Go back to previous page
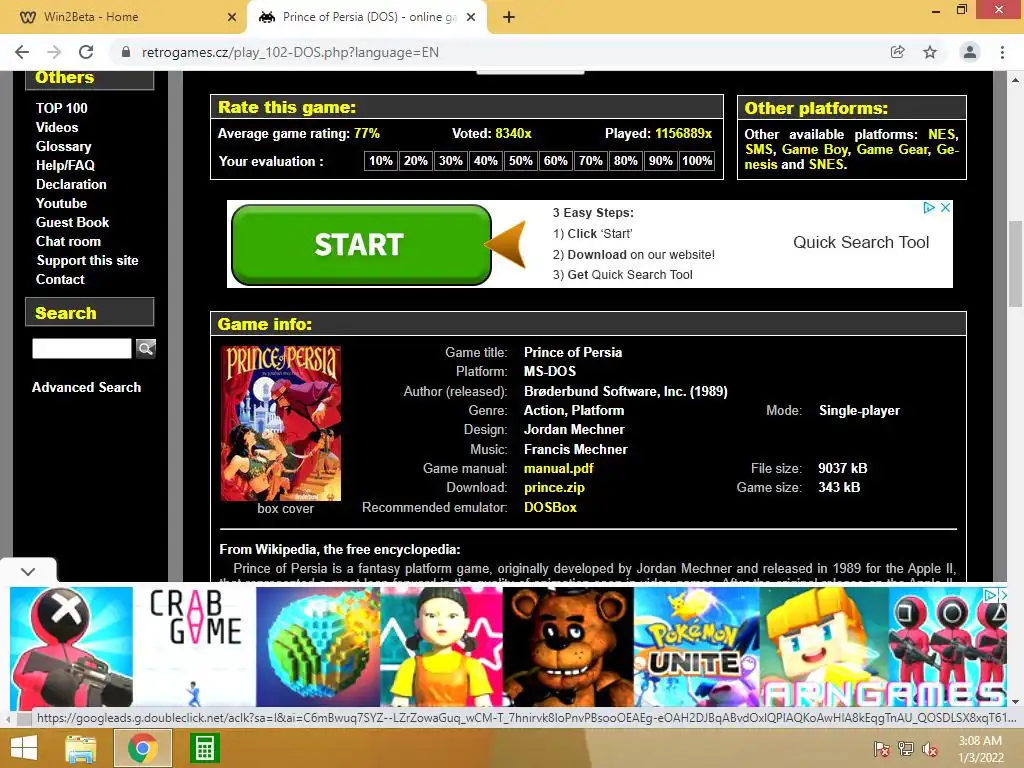 coord(22,52)
